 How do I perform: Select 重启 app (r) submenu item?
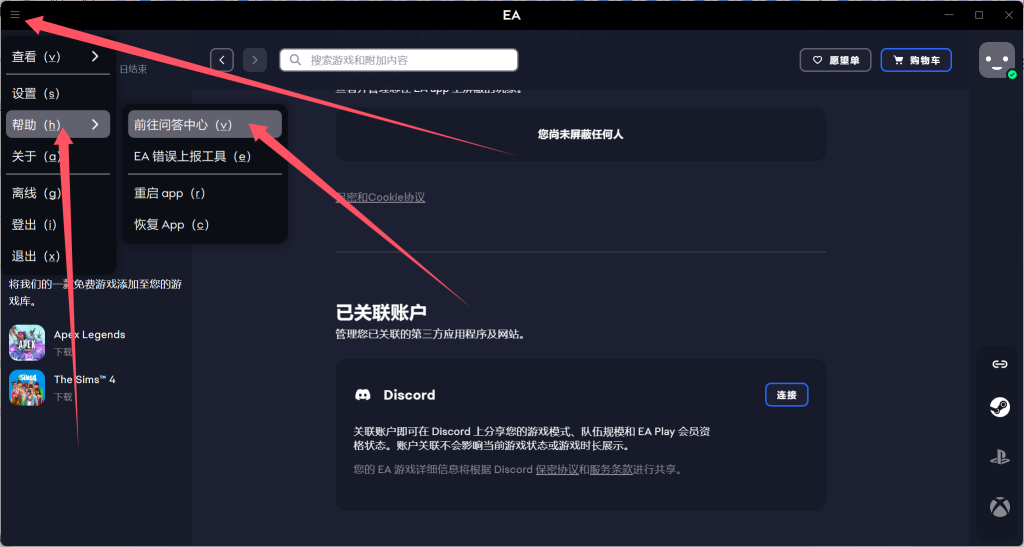(205, 193)
